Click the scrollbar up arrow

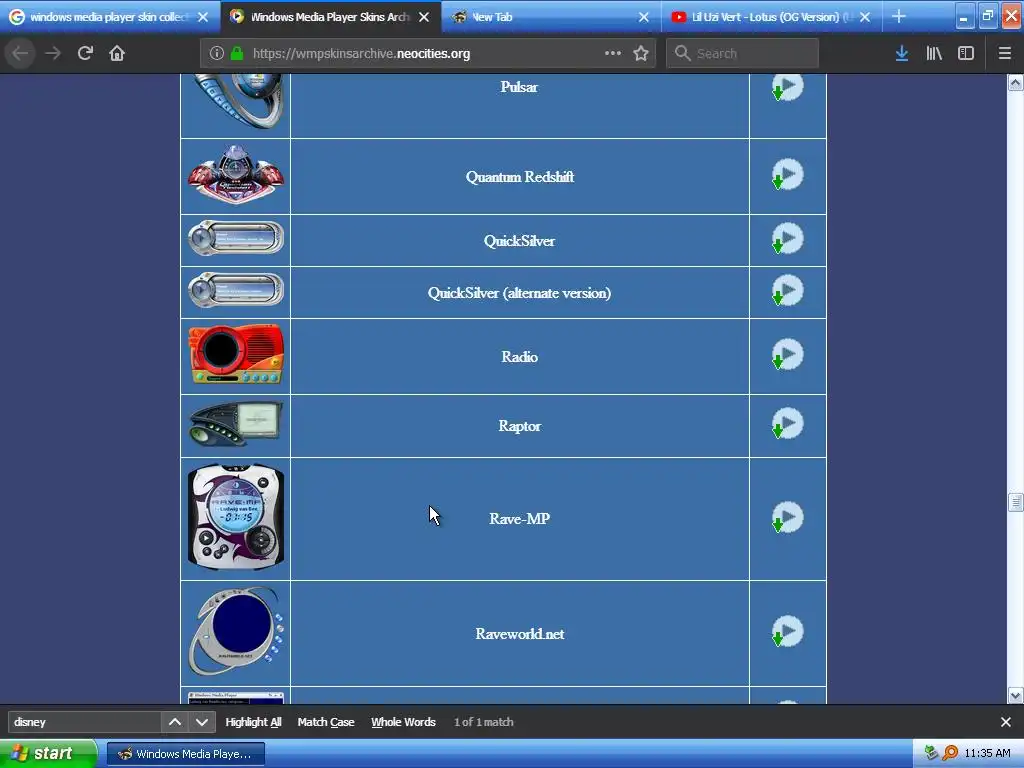coord(1015,82)
